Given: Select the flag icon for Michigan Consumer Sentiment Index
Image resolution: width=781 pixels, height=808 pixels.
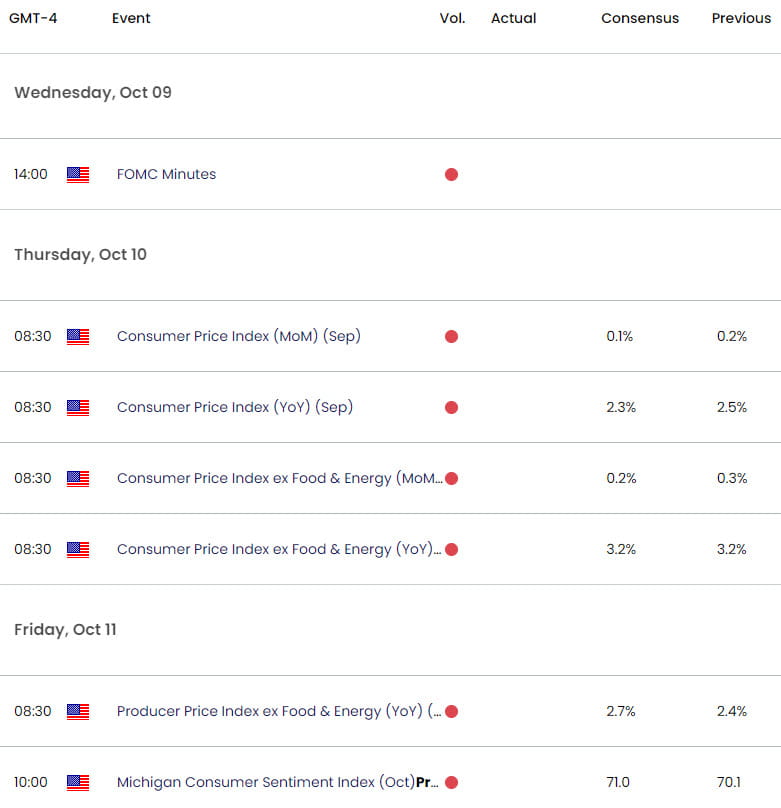Looking at the screenshot, I should [x=78, y=782].
